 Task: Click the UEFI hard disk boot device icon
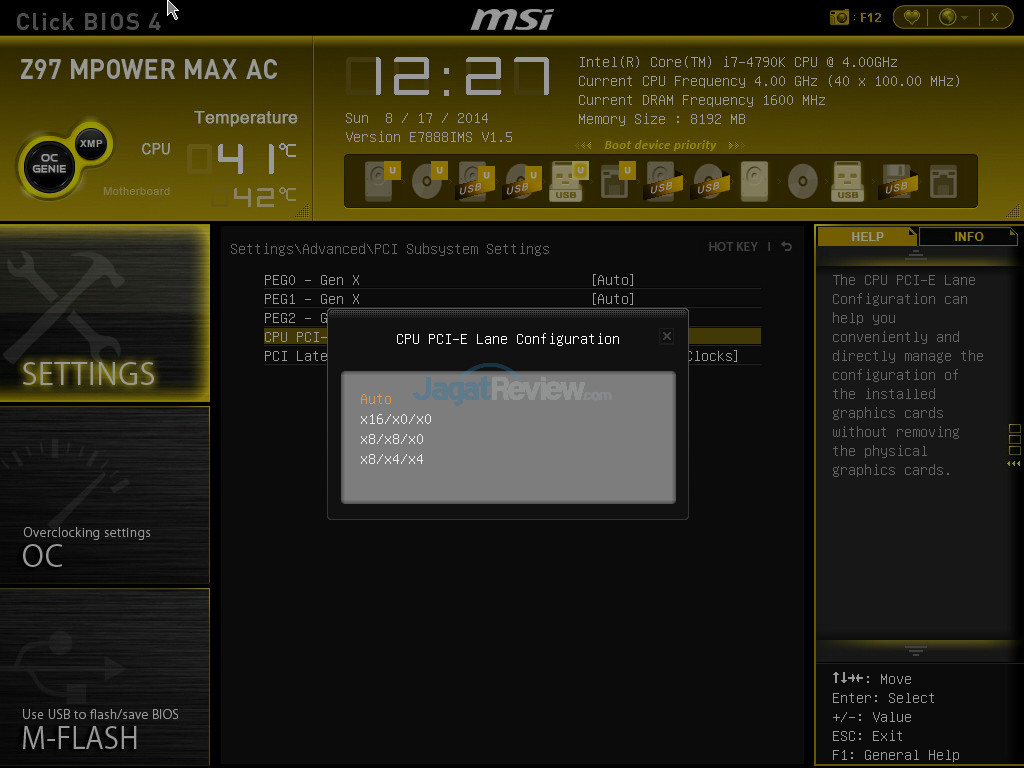pos(382,181)
